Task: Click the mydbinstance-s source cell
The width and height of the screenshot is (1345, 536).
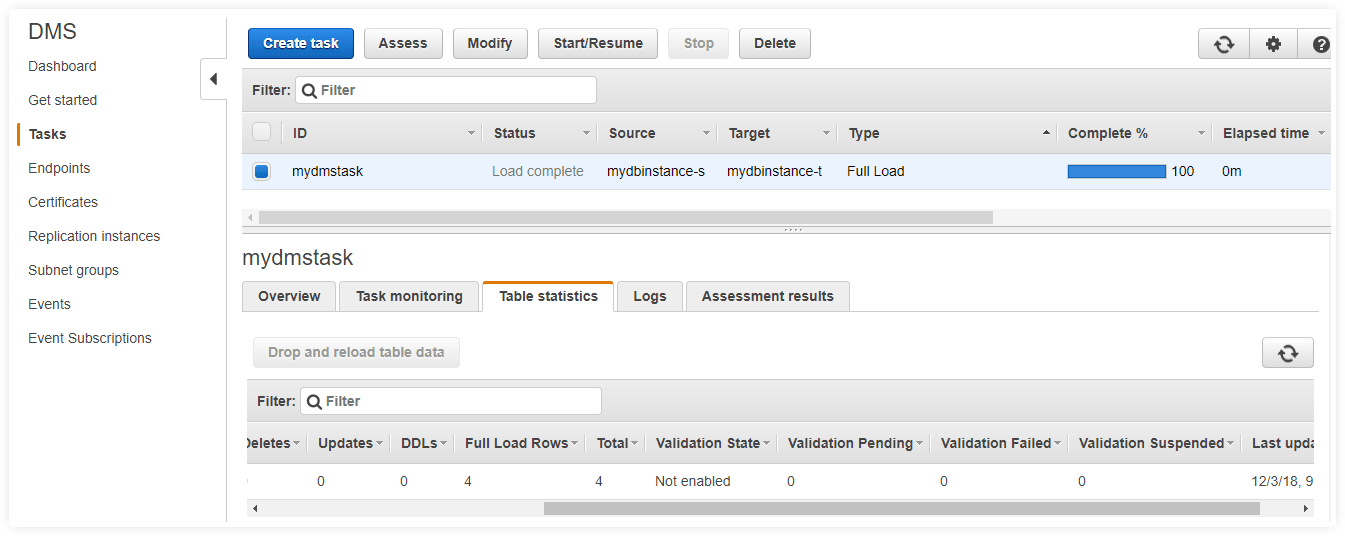Action: pyautogui.click(x=656, y=172)
